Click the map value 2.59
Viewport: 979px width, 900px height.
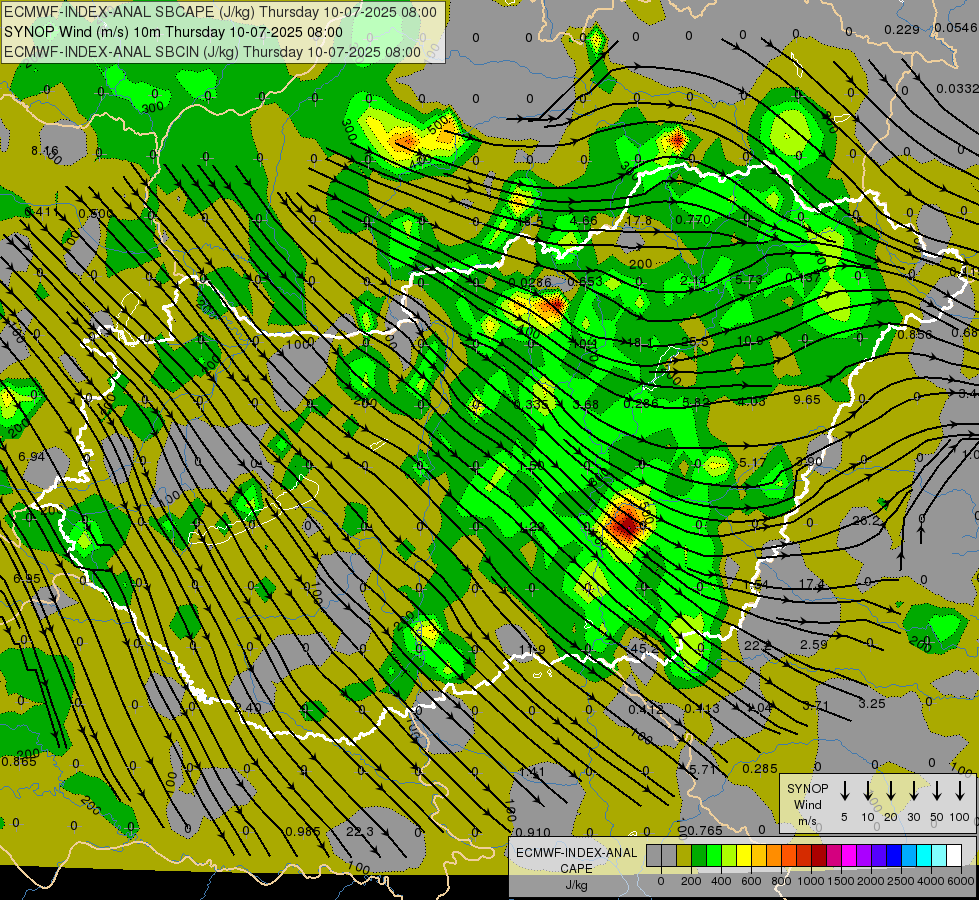click(x=814, y=644)
